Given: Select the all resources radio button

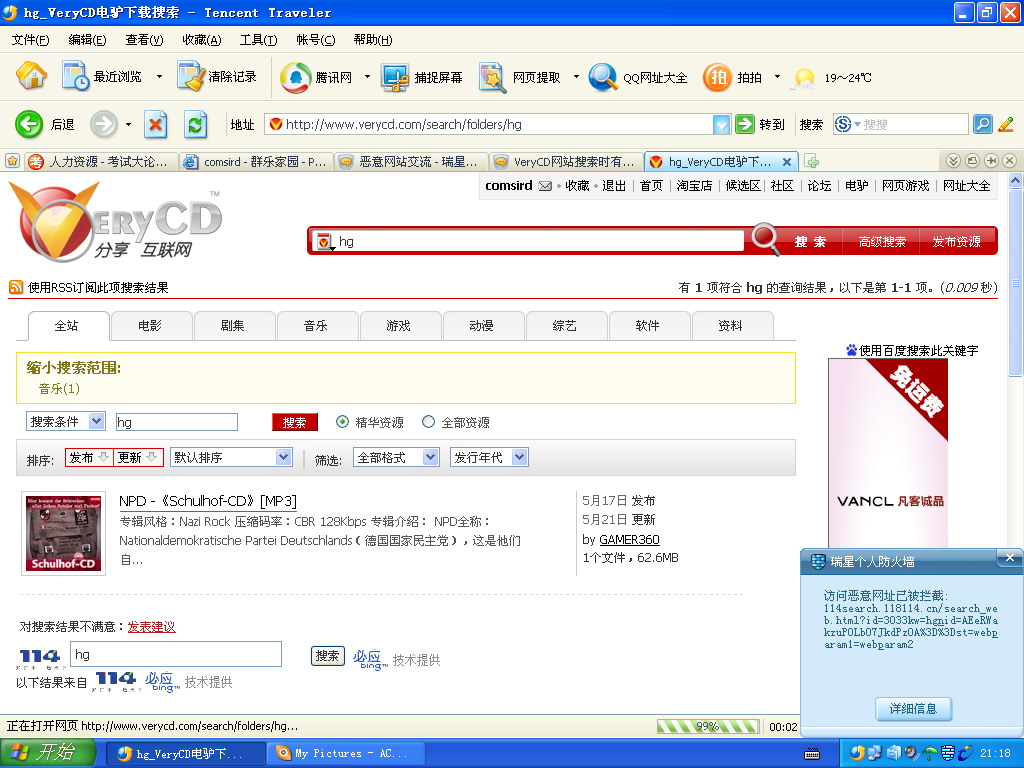Looking at the screenshot, I should click(x=428, y=422).
